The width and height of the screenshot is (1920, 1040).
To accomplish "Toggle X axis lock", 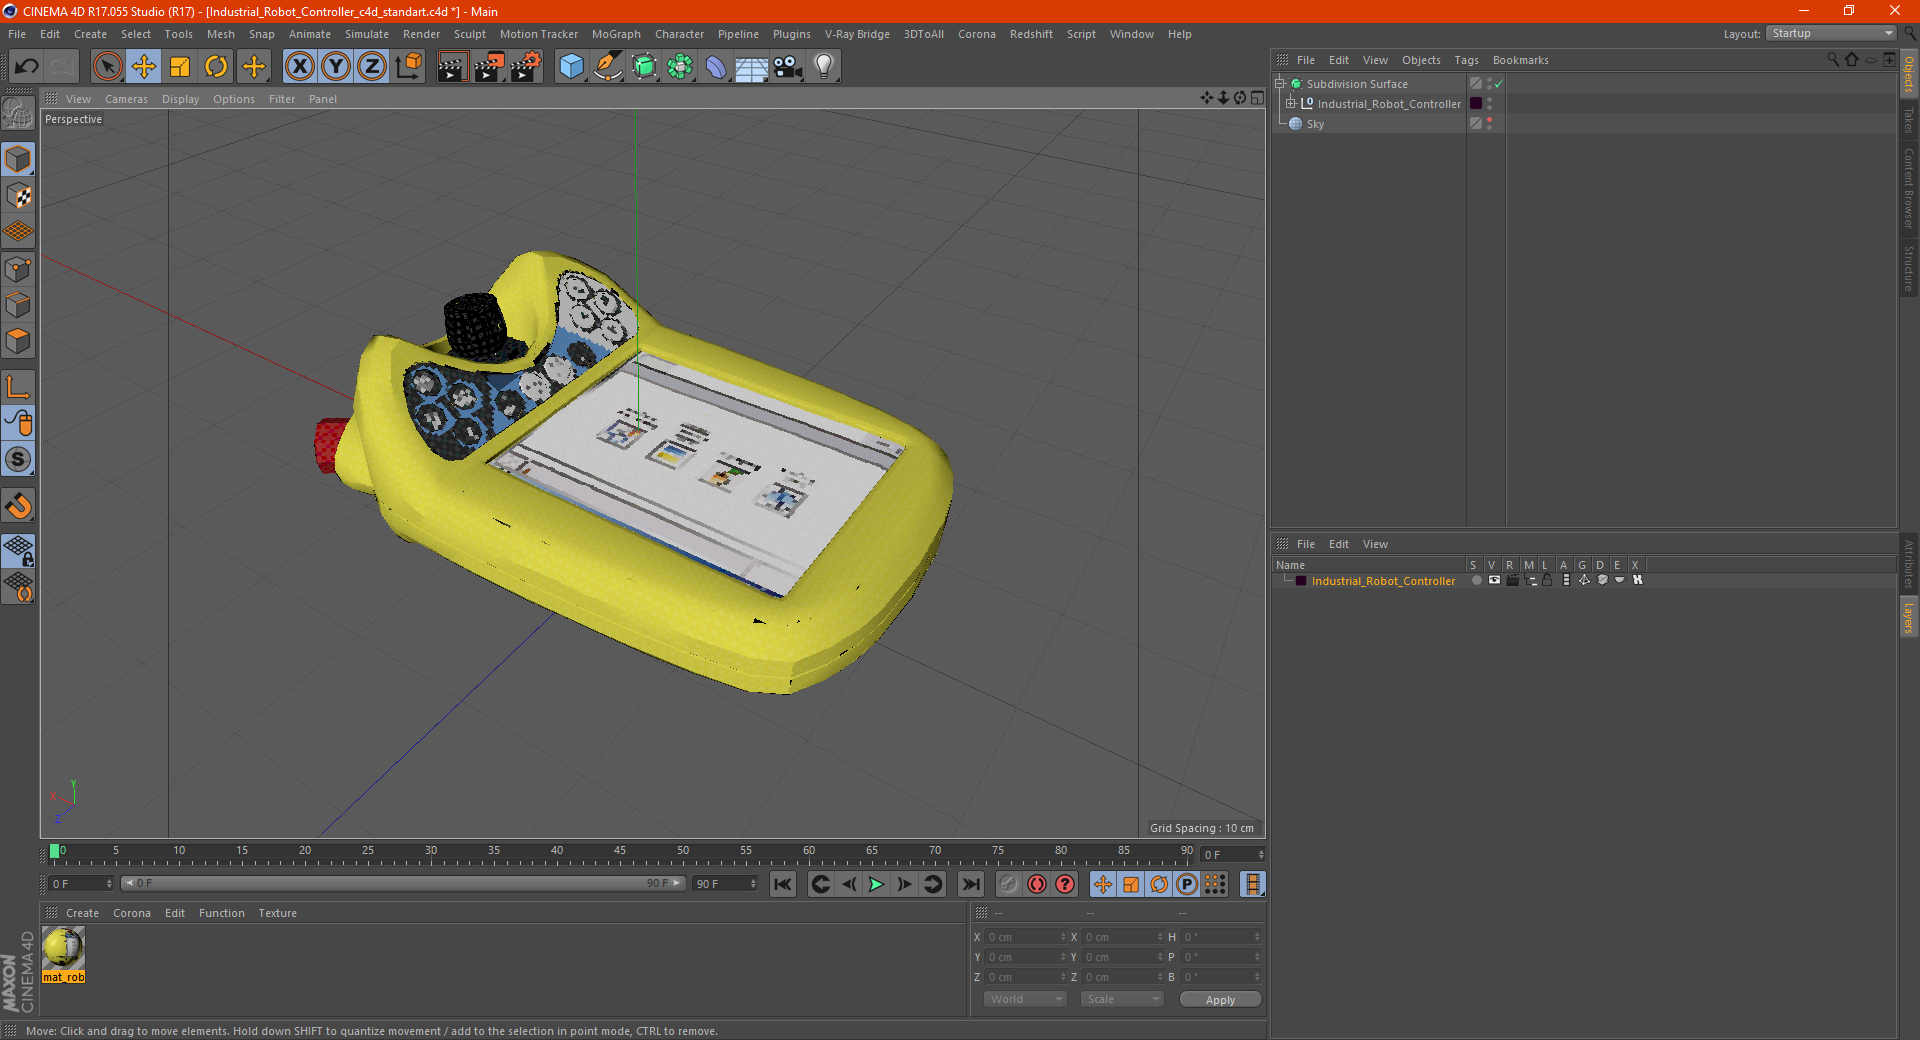I will tap(299, 67).
